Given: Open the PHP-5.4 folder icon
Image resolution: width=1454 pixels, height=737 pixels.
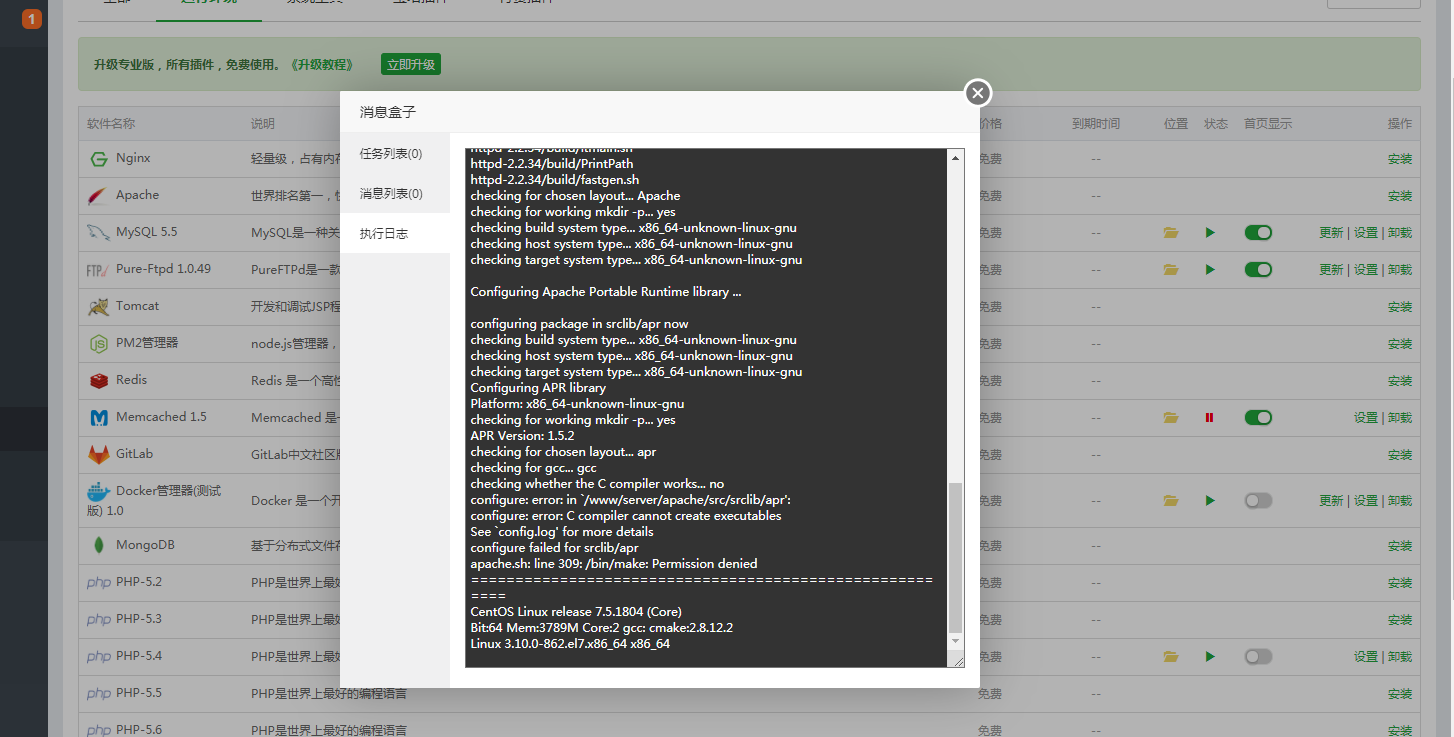Looking at the screenshot, I should click(x=1171, y=657).
